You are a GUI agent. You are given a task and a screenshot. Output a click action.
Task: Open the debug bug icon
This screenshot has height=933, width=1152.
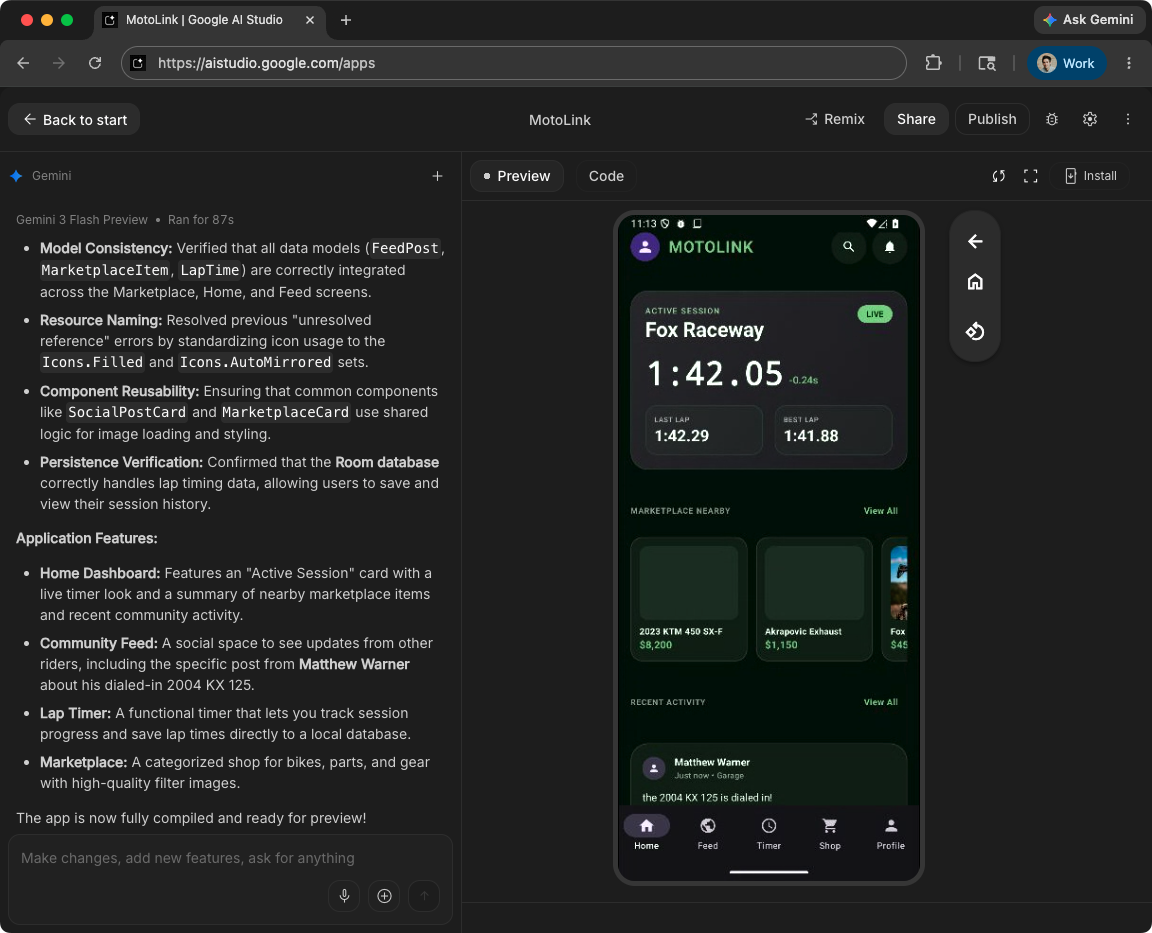[1052, 119]
